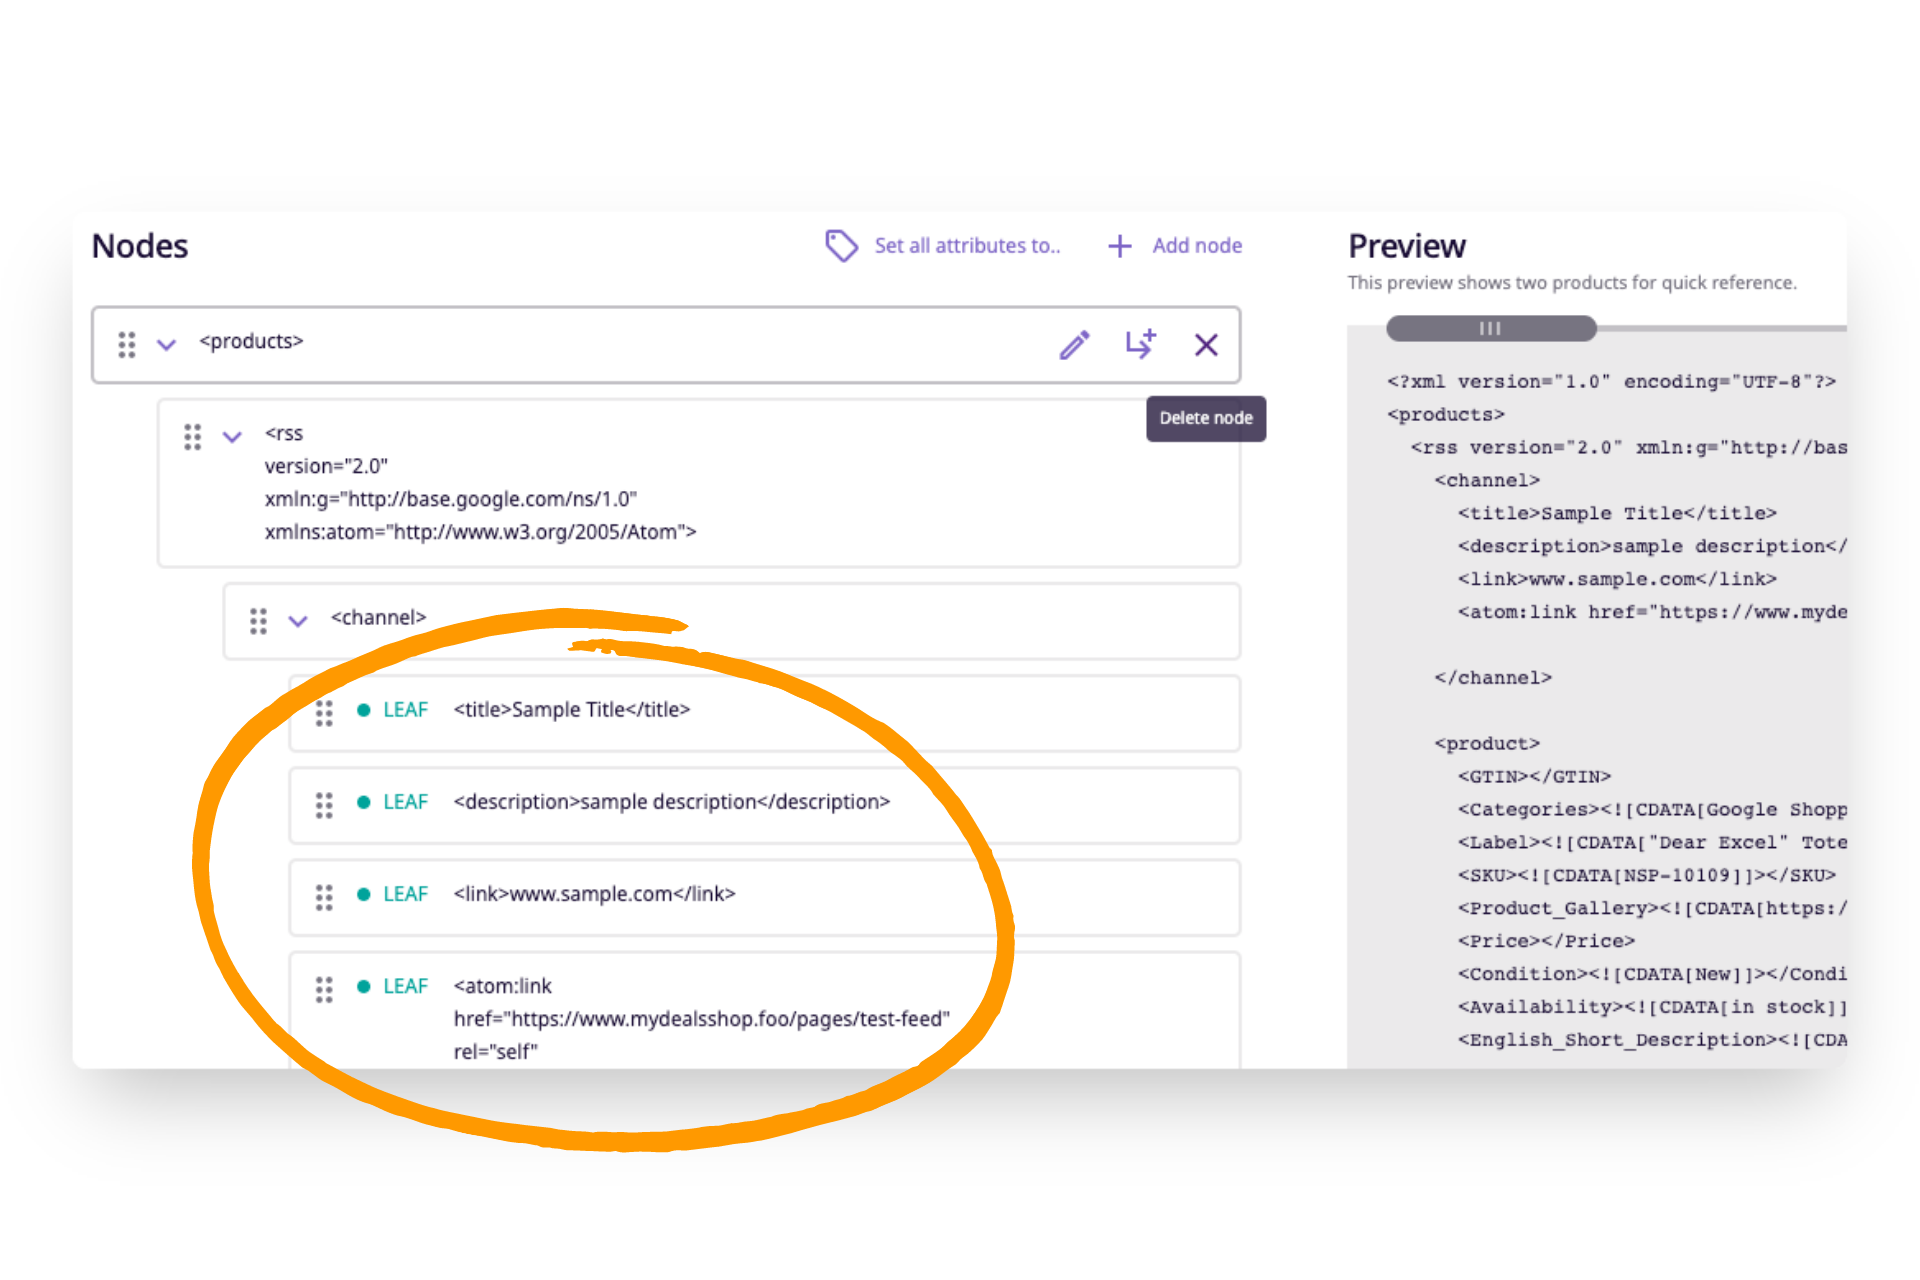Click the Delete node tooltip label
1920x1280 pixels.
pyautogui.click(x=1205, y=418)
